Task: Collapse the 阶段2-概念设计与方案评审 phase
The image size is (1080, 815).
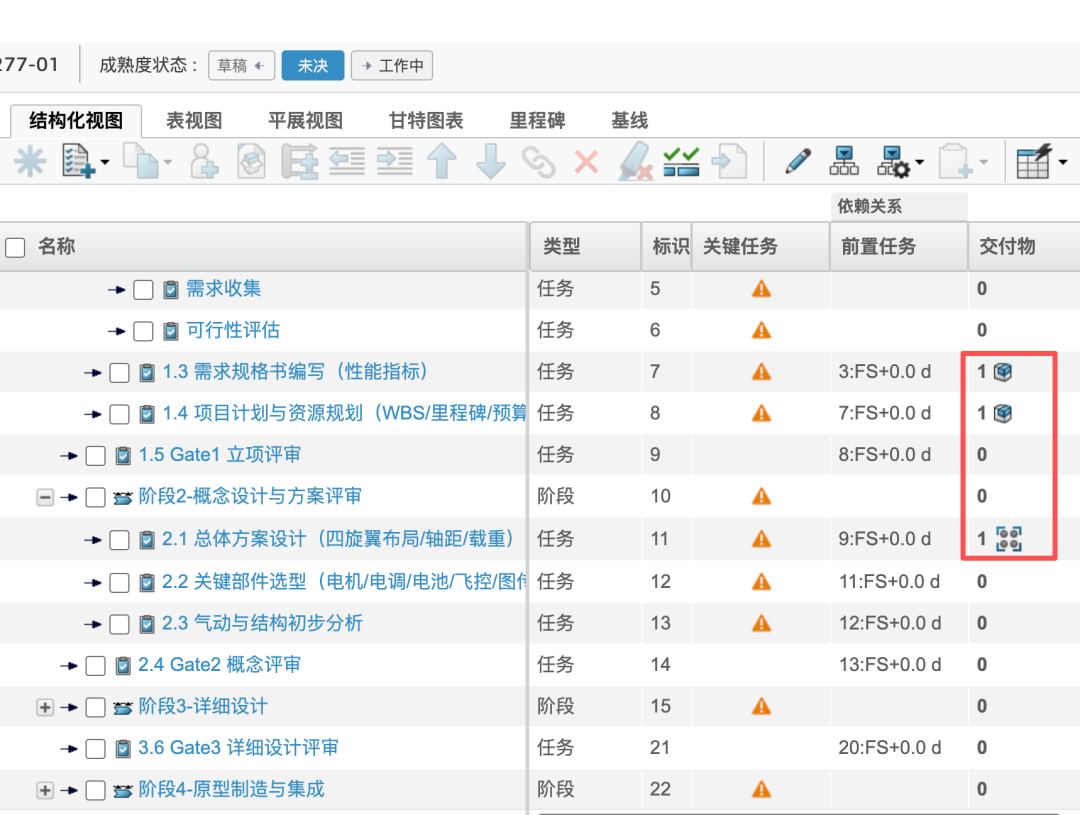Action: click(x=45, y=497)
